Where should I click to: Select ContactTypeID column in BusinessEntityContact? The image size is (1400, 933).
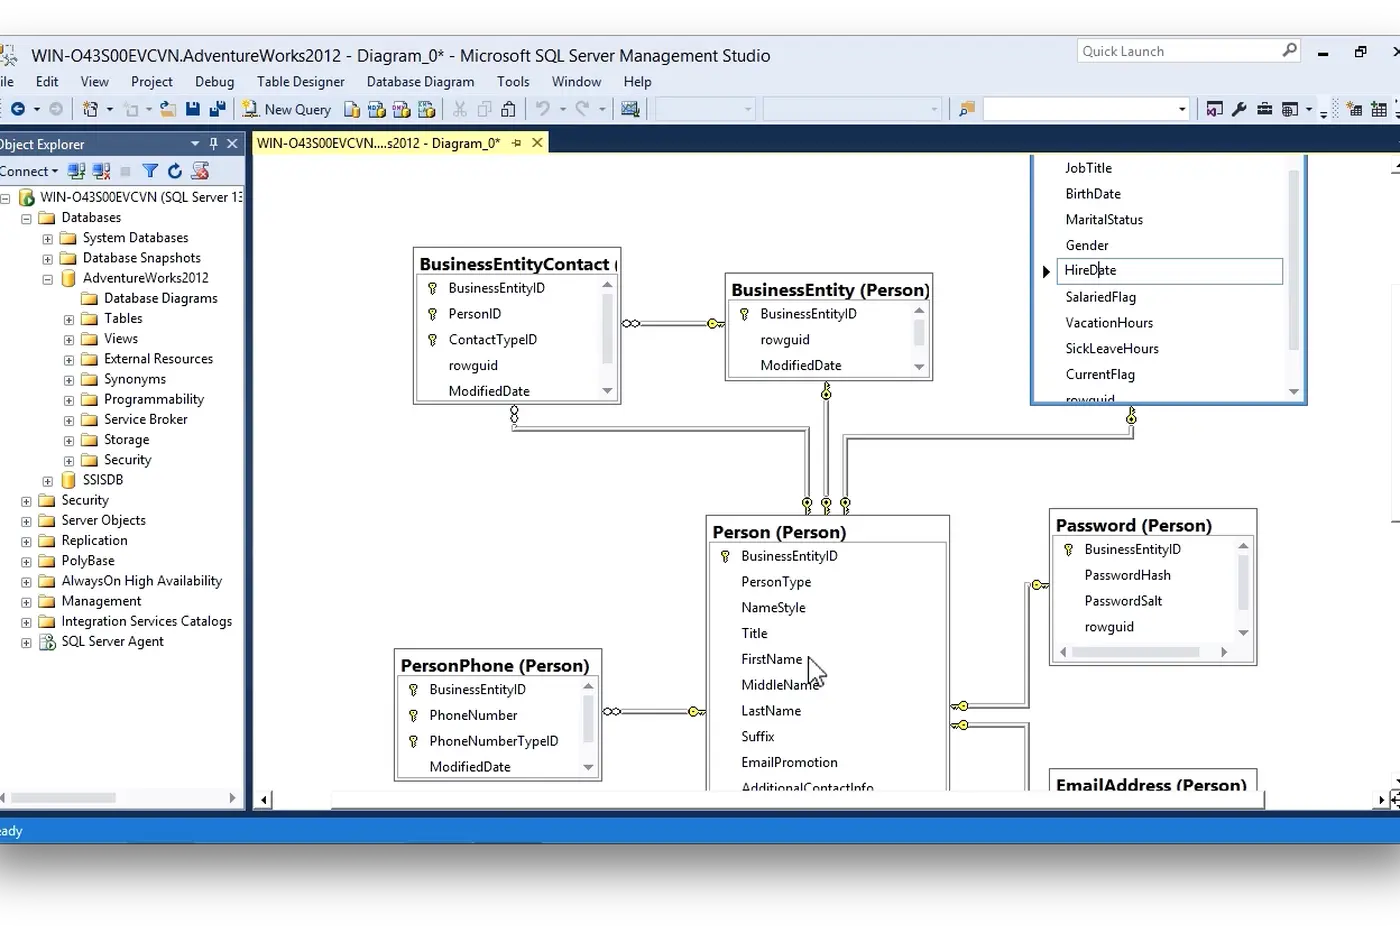[492, 340]
